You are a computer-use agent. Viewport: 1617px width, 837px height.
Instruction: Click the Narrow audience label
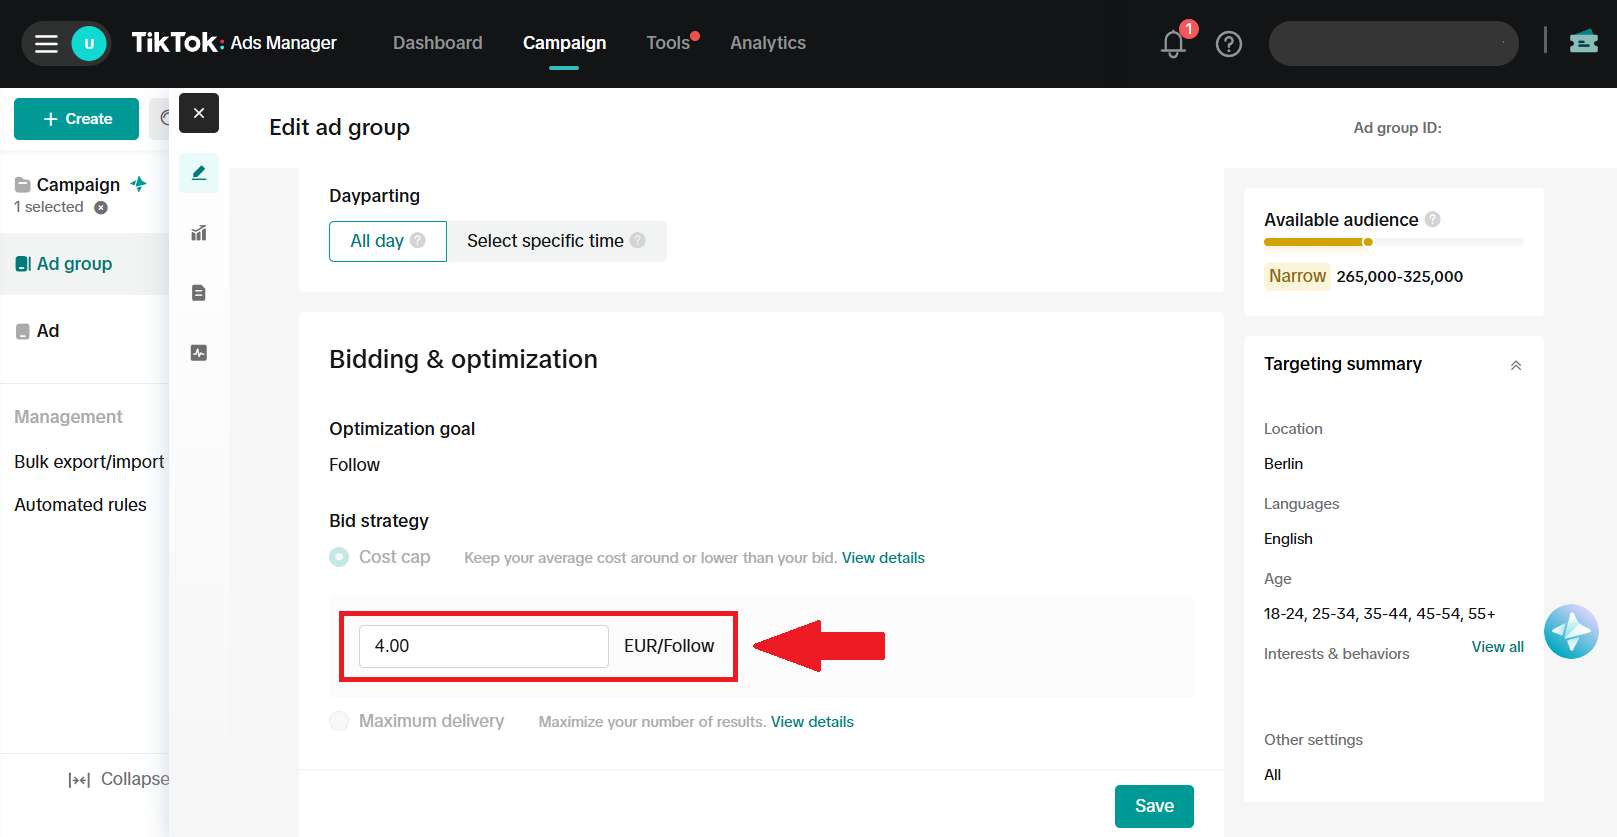[x=1297, y=276]
